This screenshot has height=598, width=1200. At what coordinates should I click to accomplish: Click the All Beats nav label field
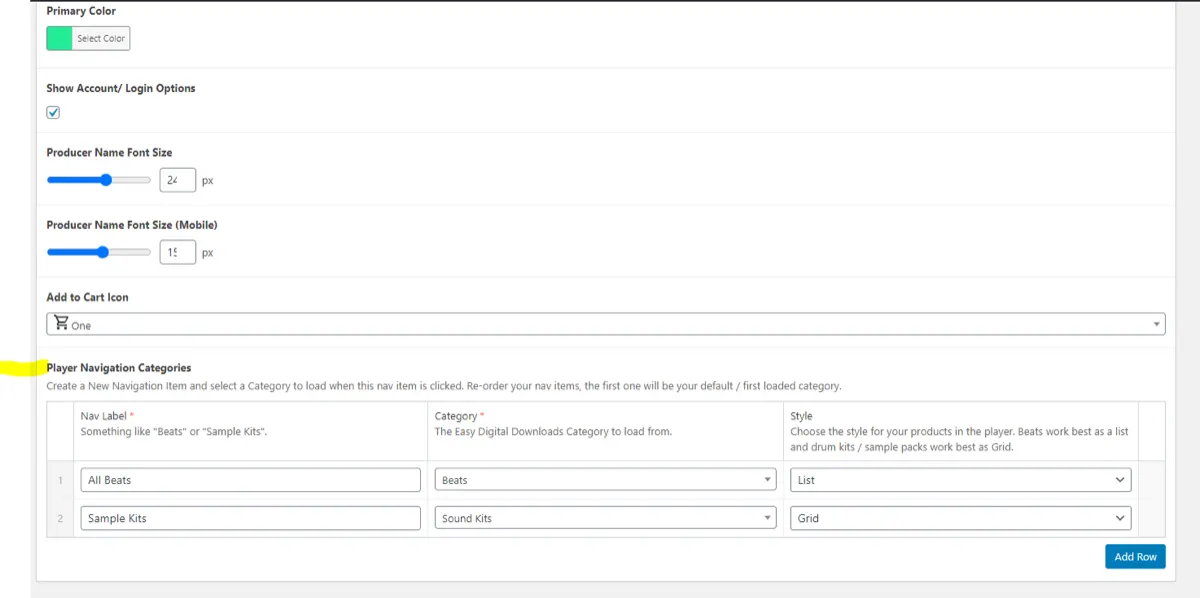[x=251, y=480]
